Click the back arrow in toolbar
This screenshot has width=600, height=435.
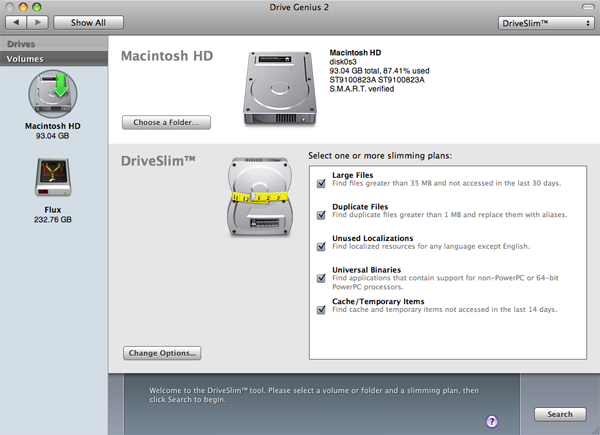click(16, 23)
